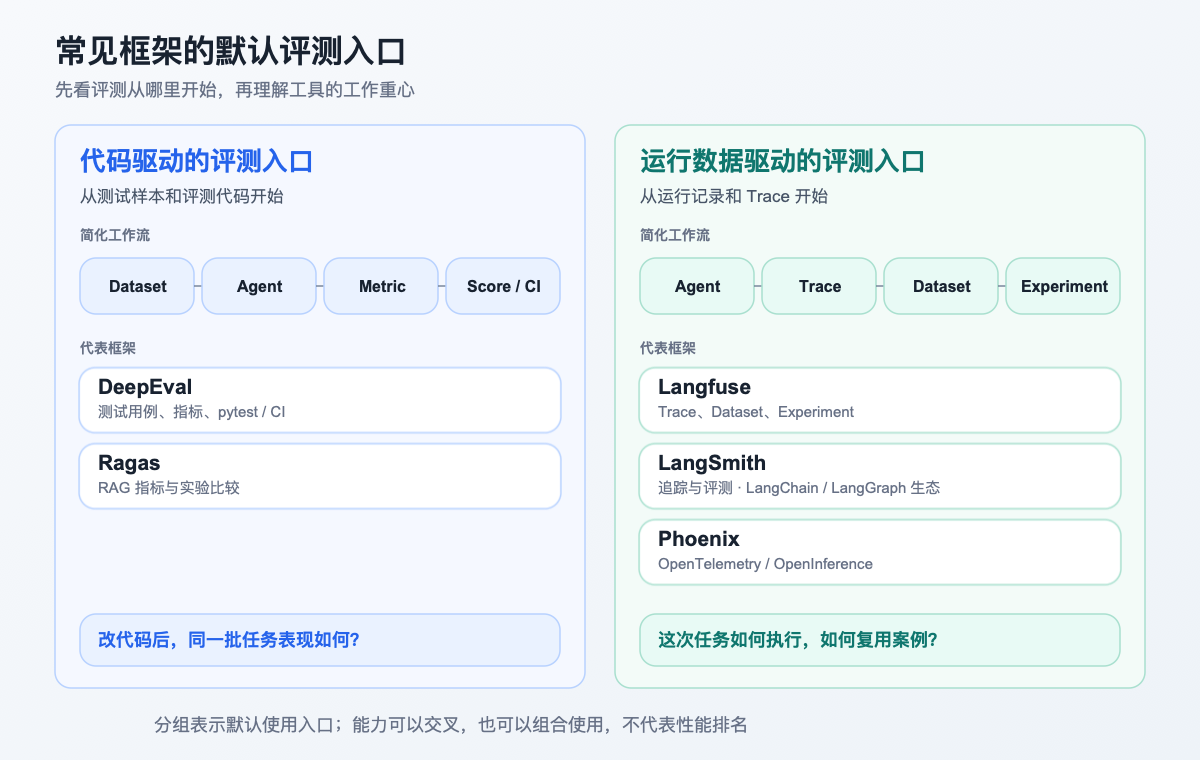Open the Langfuse framework card
1200x760 pixels.
[x=880, y=400]
